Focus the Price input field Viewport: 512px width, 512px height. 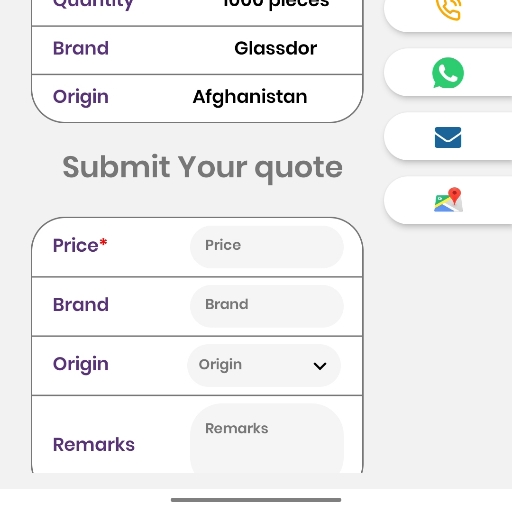[267, 247]
